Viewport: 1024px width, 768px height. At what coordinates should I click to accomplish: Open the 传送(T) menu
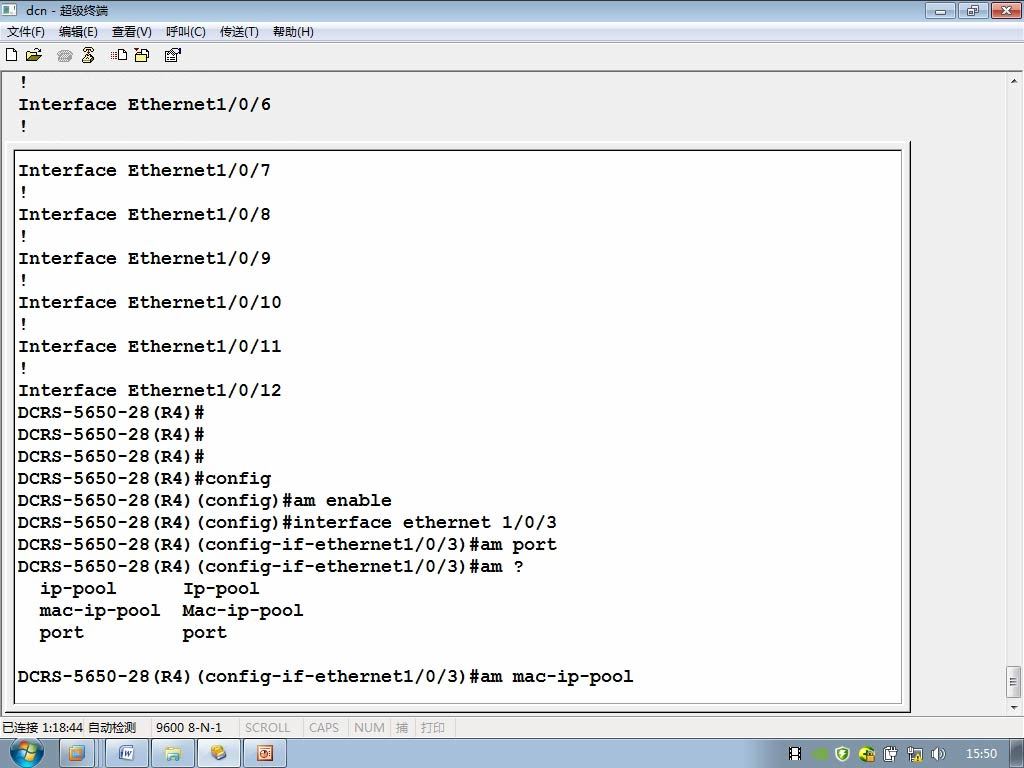click(x=239, y=31)
